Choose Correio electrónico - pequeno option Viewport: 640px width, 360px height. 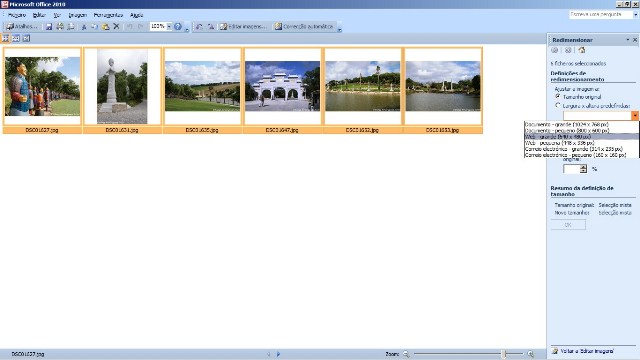point(581,155)
